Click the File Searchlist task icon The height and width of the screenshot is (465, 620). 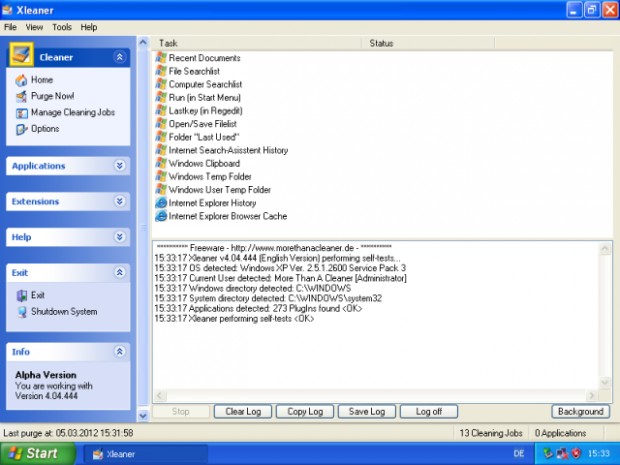point(161,71)
